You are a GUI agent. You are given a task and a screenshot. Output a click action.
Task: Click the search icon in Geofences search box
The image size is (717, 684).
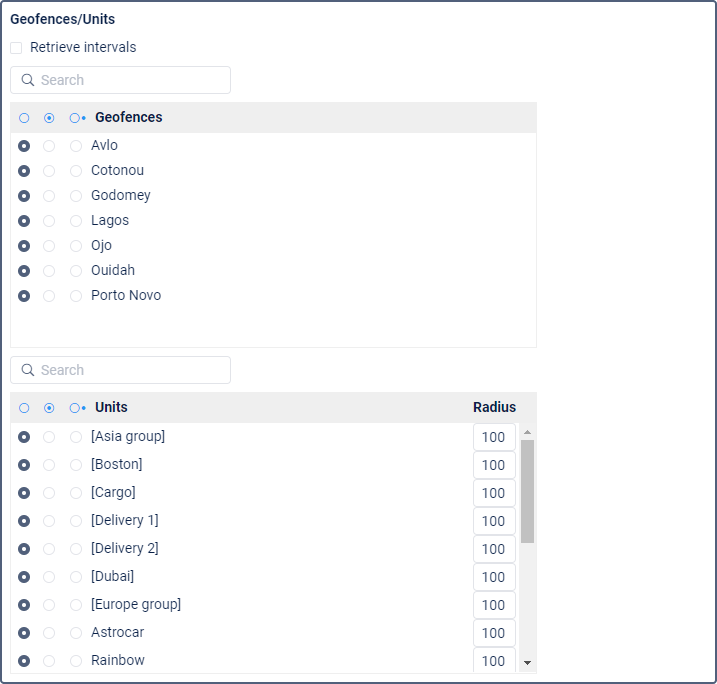point(28,80)
